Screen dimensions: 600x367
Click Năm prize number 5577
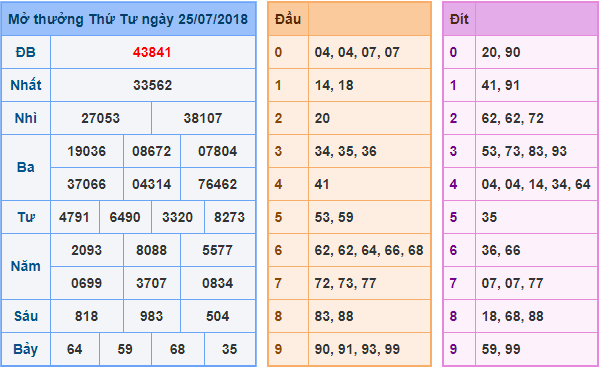[217, 250]
